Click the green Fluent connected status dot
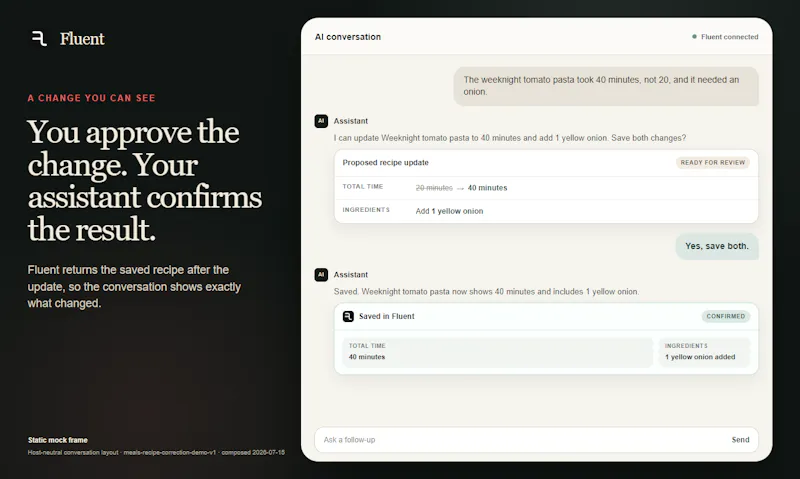 click(694, 37)
